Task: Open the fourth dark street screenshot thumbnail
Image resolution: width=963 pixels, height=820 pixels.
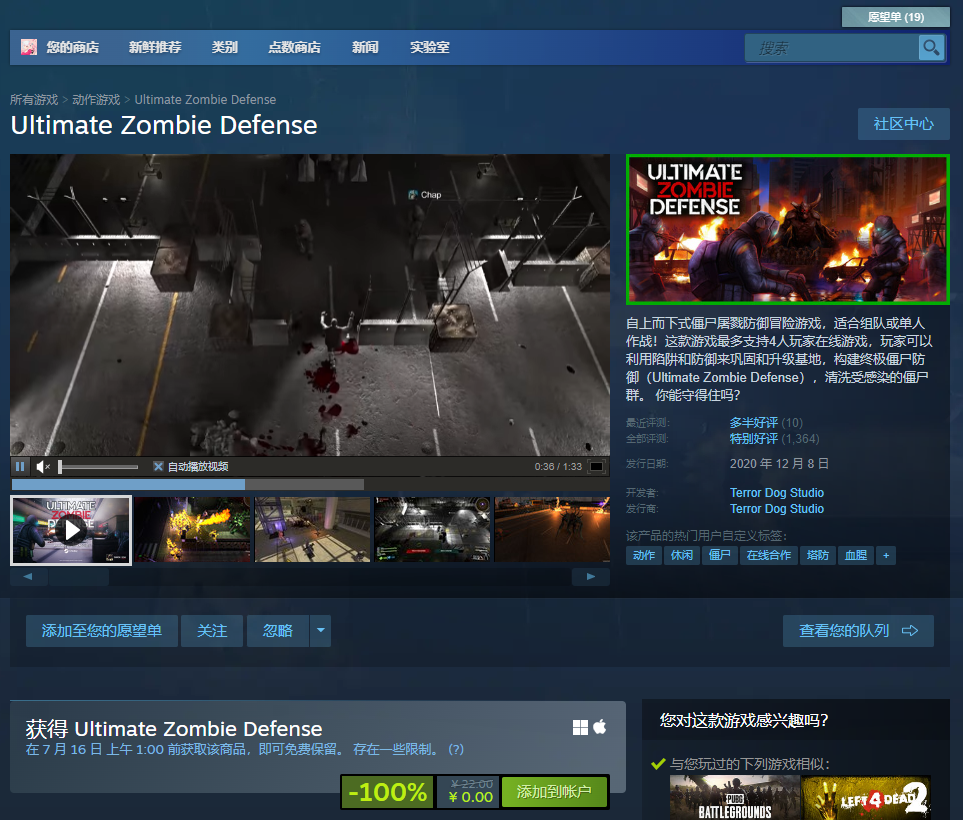Action: [x=432, y=530]
